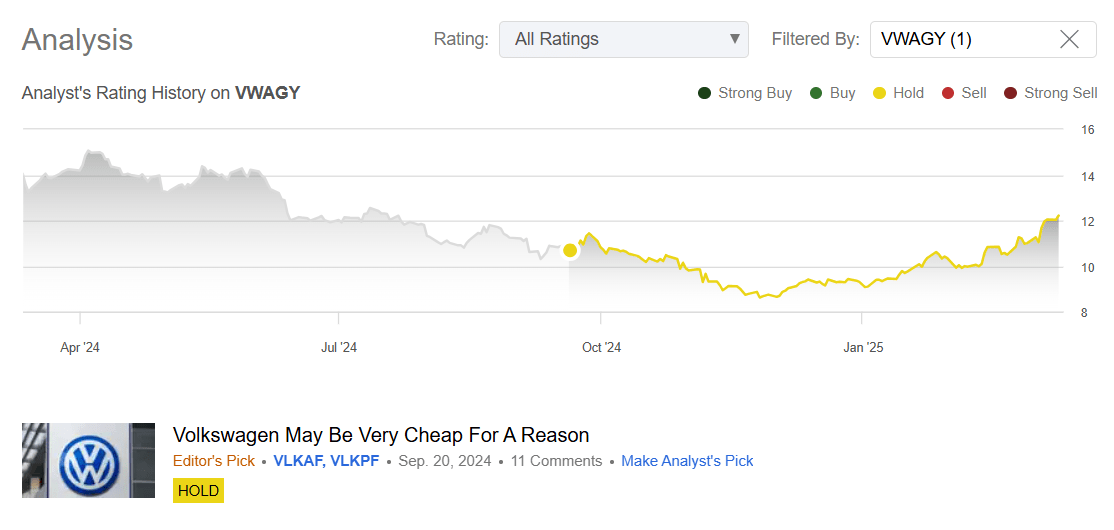1114x530 pixels.
Task: Open the 'Volkswagen May Be Very Cheap' article
Action: 381,435
